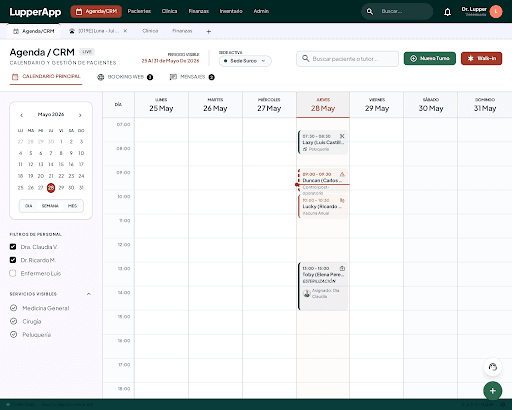This screenshot has width=512, height=410.
Task: Open the Lazy 07:30 appointment card
Action: pyautogui.click(x=323, y=142)
